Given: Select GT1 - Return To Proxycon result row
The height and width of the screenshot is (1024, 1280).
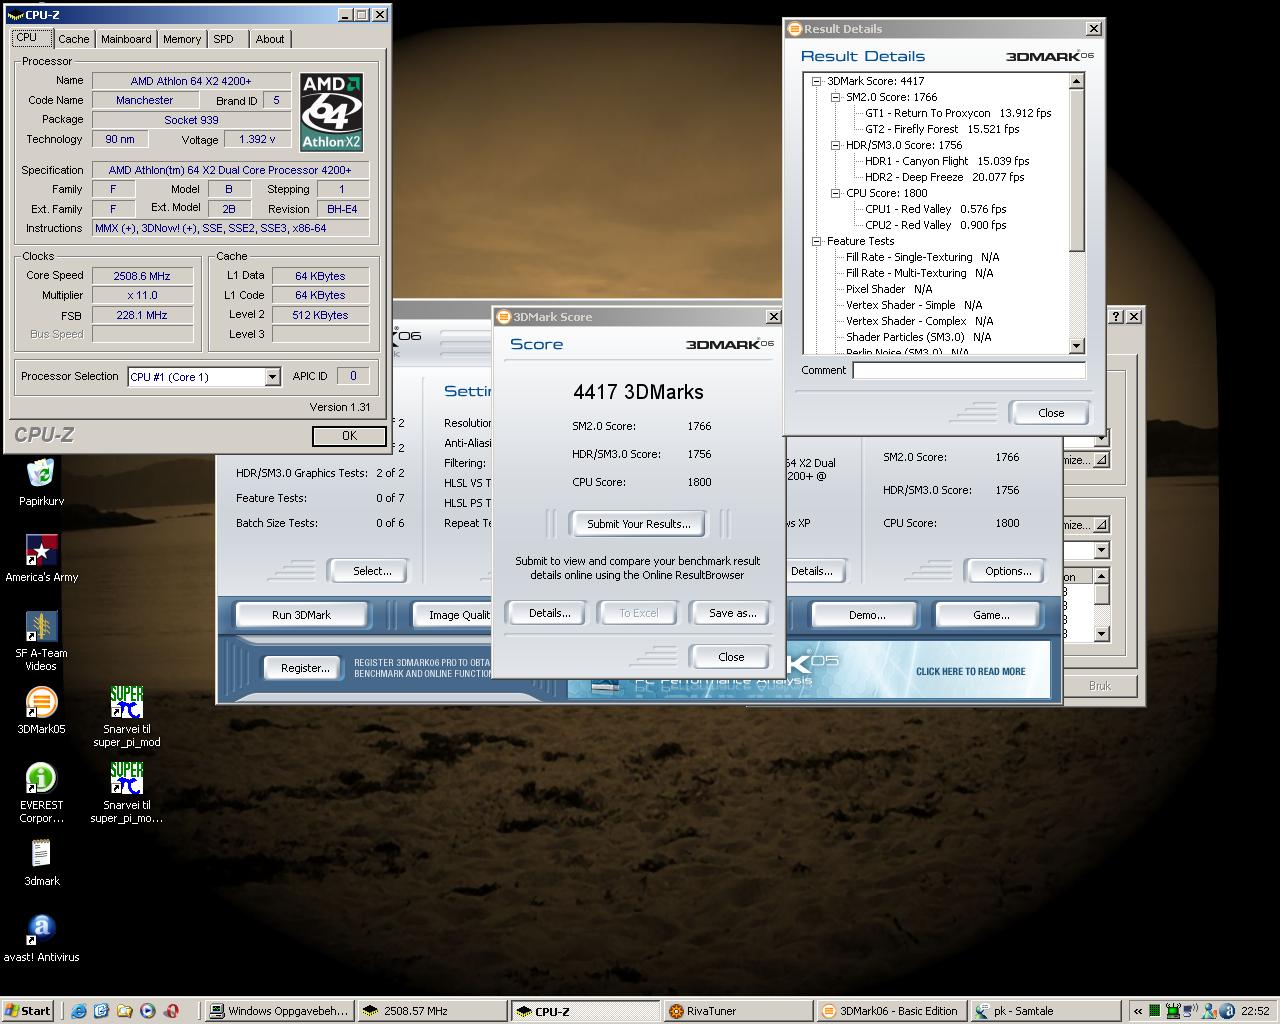Looking at the screenshot, I should click(958, 113).
